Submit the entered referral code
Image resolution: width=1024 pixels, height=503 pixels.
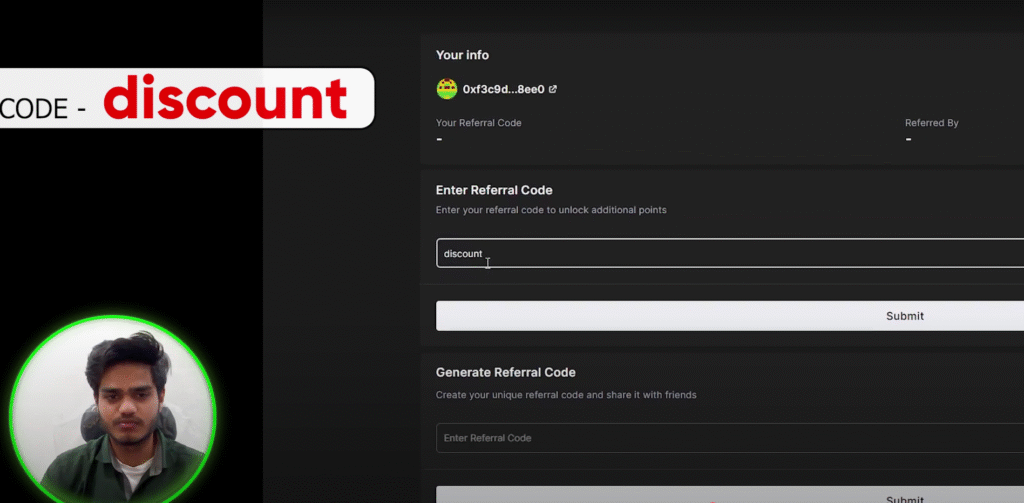(x=730, y=316)
